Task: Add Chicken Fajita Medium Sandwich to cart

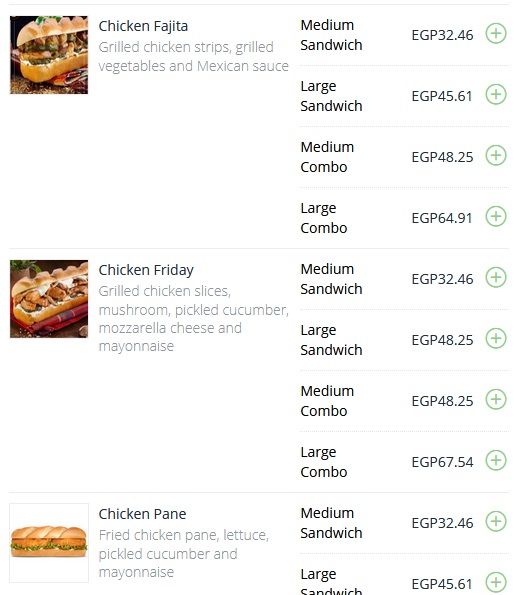Action: pyautogui.click(x=496, y=34)
